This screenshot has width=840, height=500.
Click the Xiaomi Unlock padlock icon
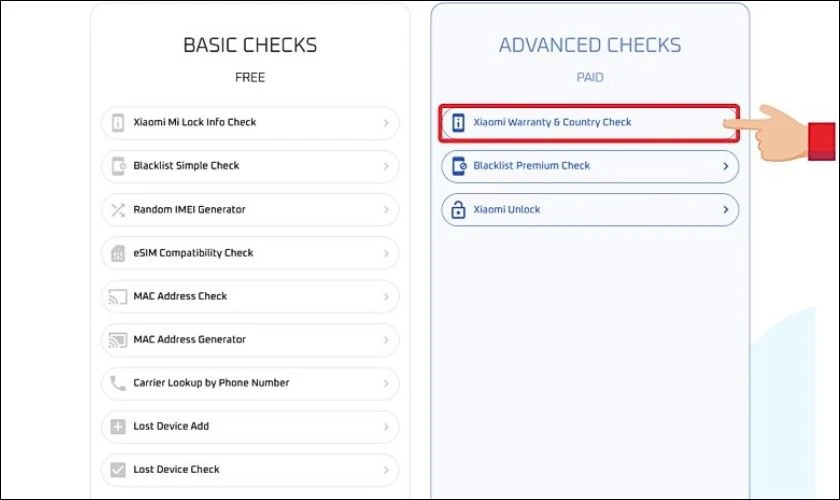click(x=458, y=210)
